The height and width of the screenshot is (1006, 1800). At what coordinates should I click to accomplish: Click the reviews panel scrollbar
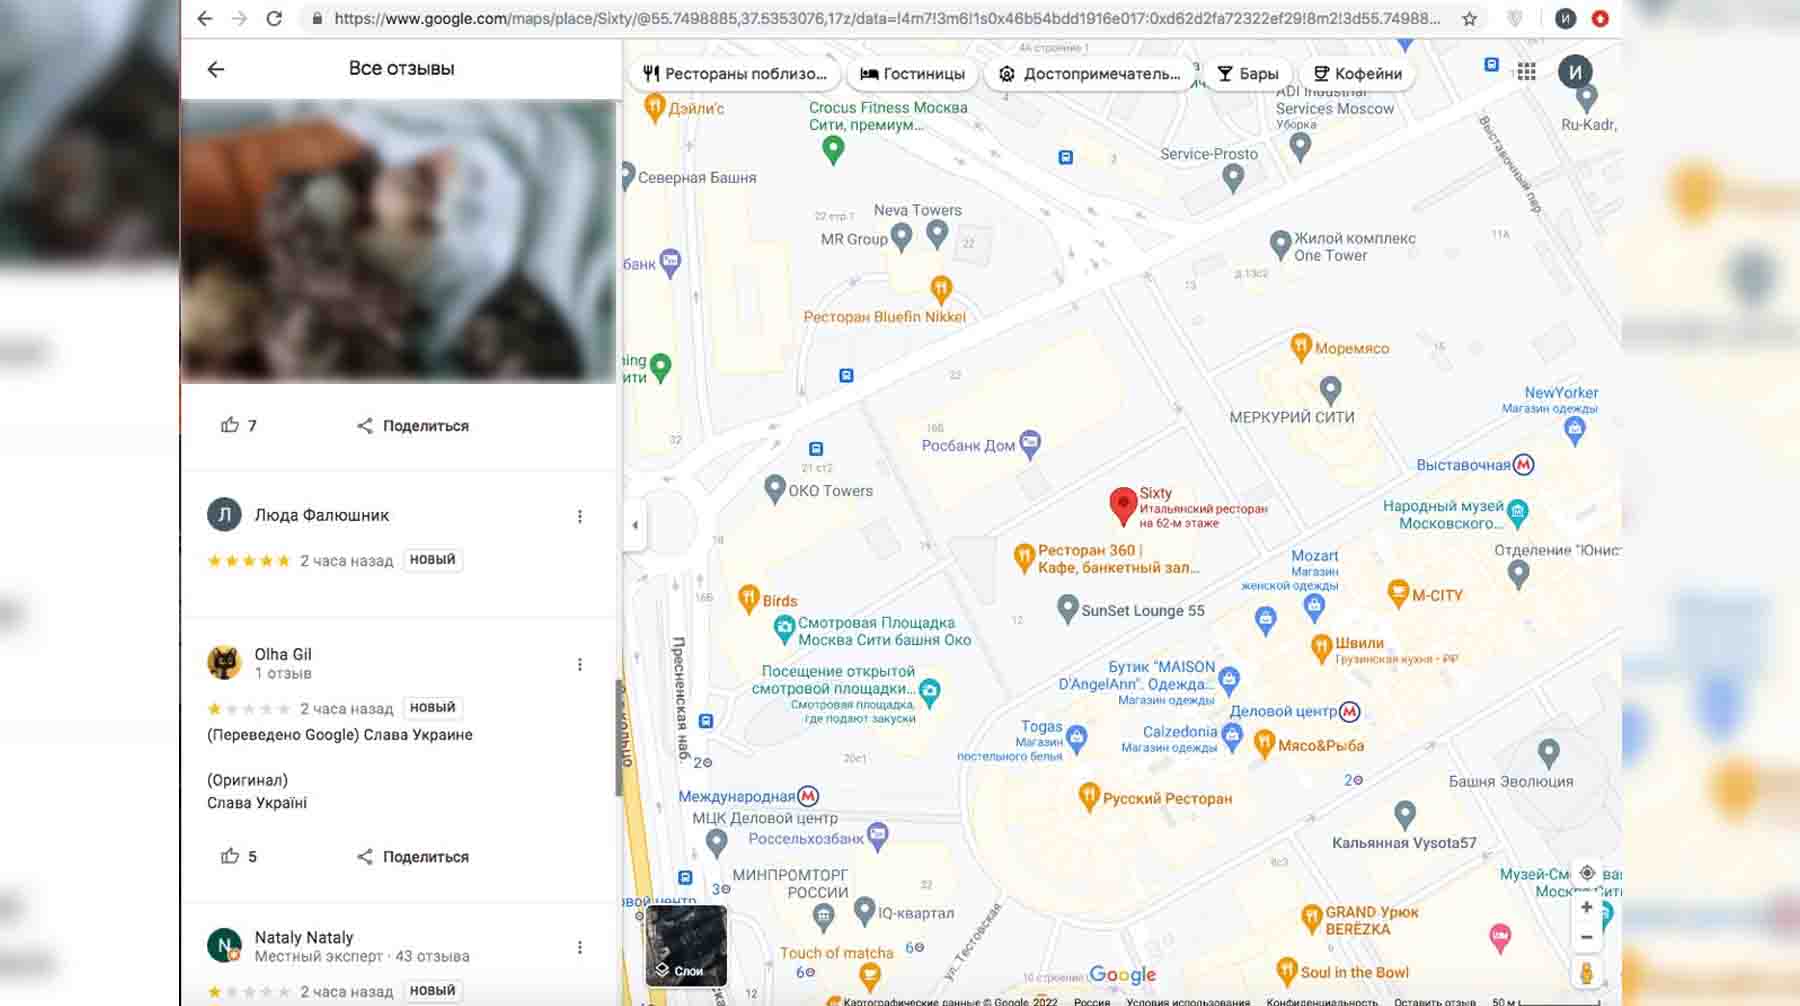pyautogui.click(x=619, y=738)
